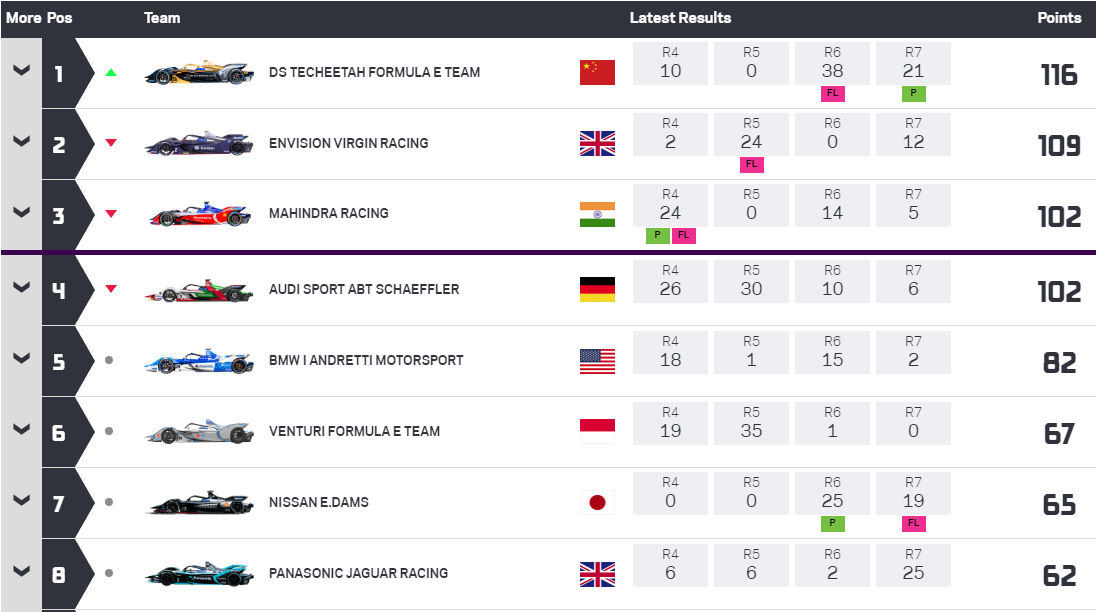Click the Points column header

click(x=1059, y=18)
